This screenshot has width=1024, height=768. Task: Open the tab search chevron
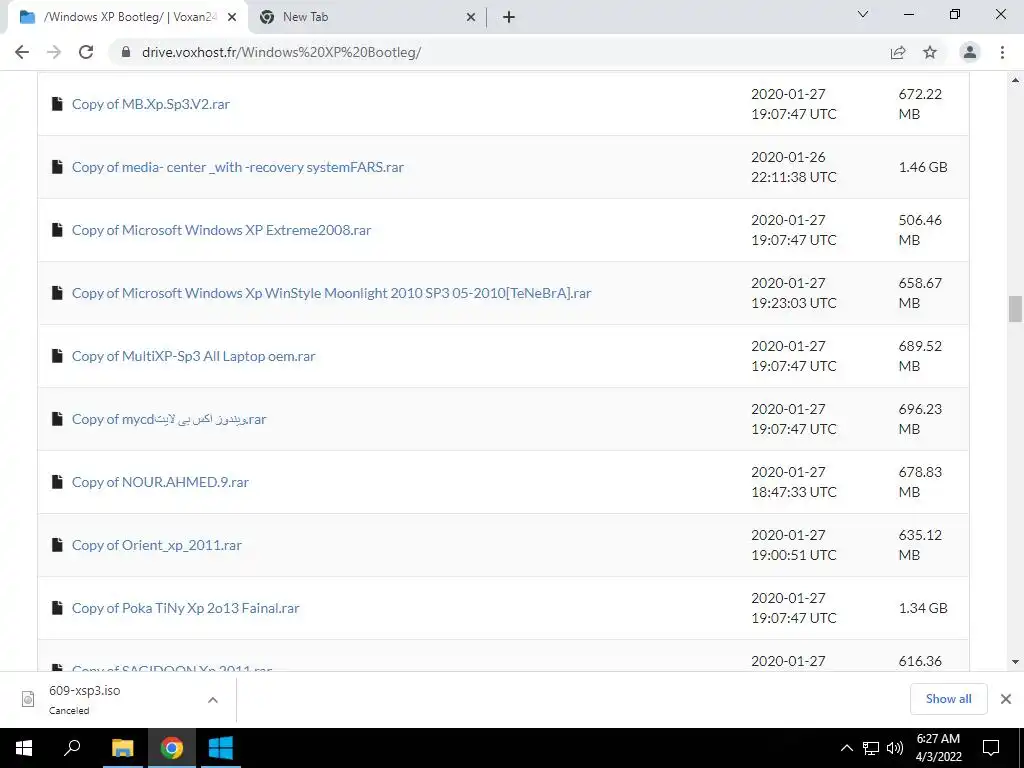tap(863, 14)
